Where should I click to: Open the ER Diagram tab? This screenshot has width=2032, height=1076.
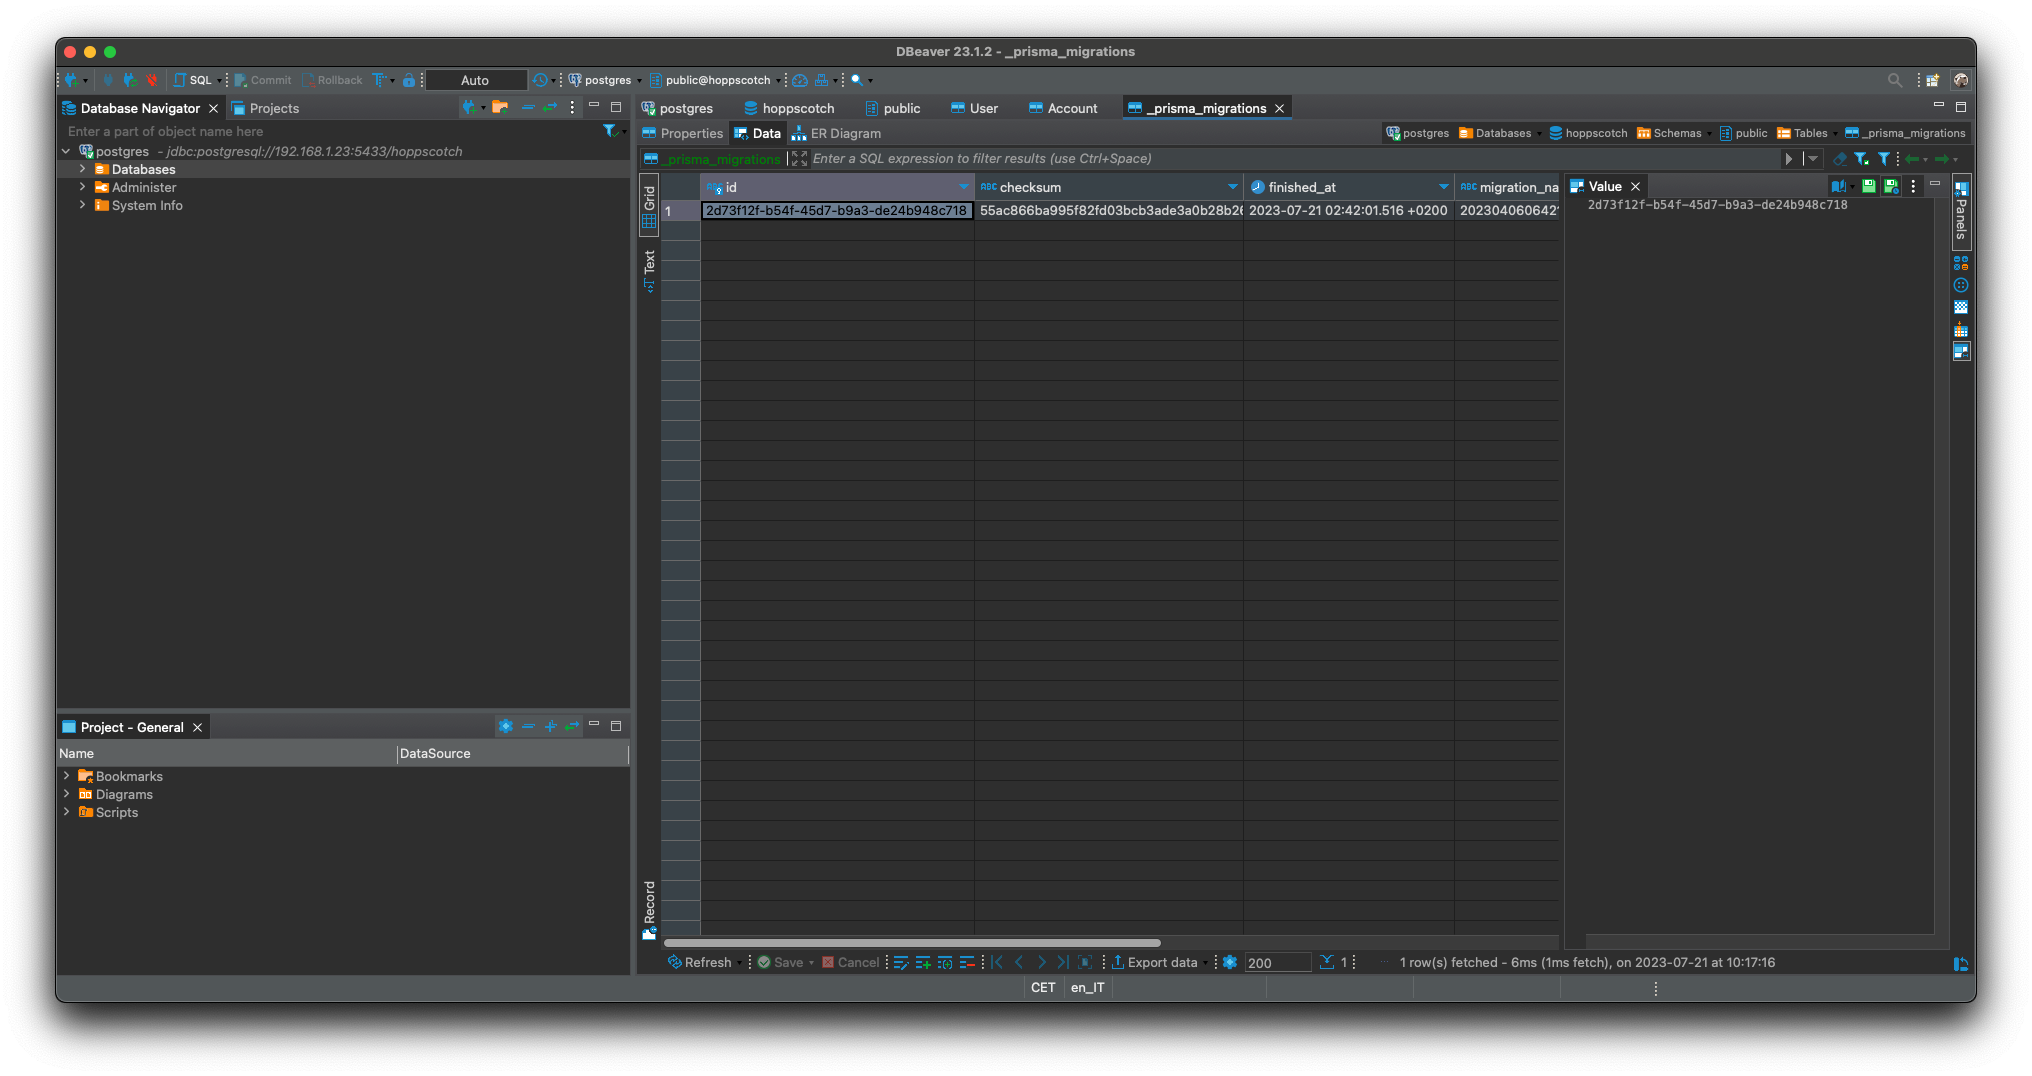pos(843,132)
